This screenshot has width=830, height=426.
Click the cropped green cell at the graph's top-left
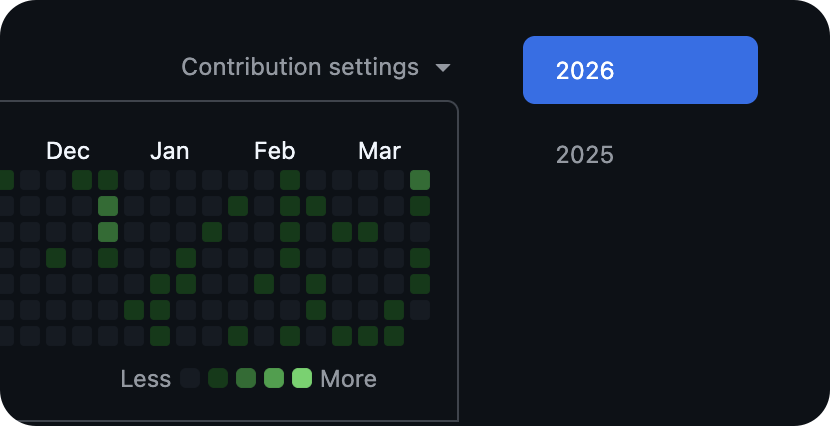[6, 180]
